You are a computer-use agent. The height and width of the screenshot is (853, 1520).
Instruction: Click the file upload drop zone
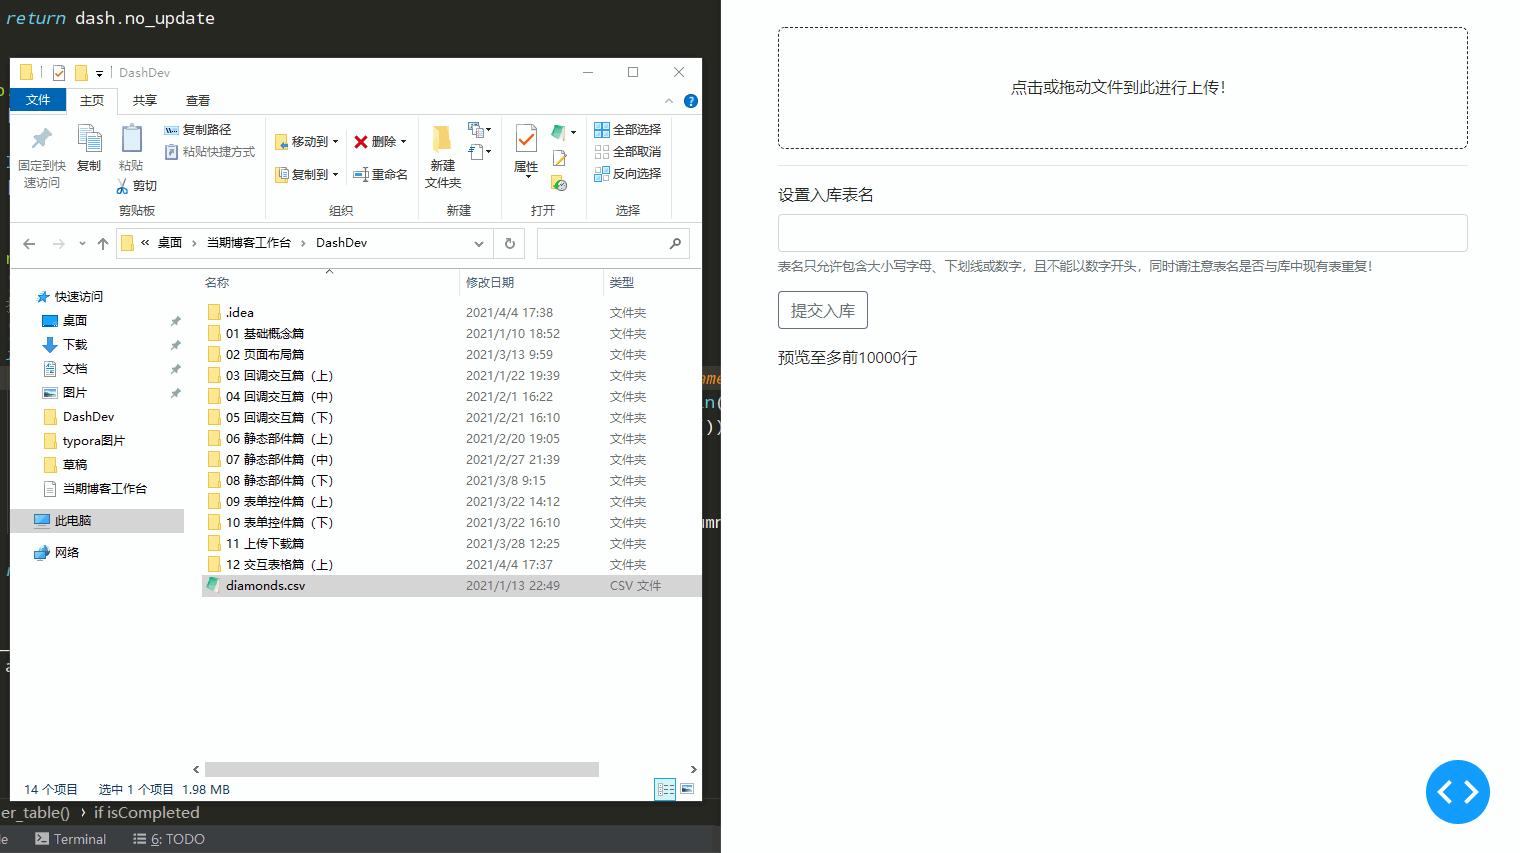click(1123, 88)
